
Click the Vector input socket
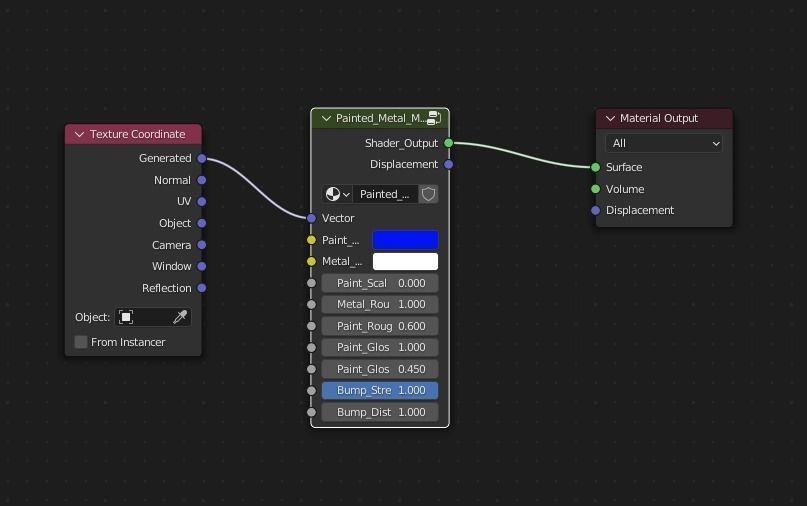(x=311, y=218)
